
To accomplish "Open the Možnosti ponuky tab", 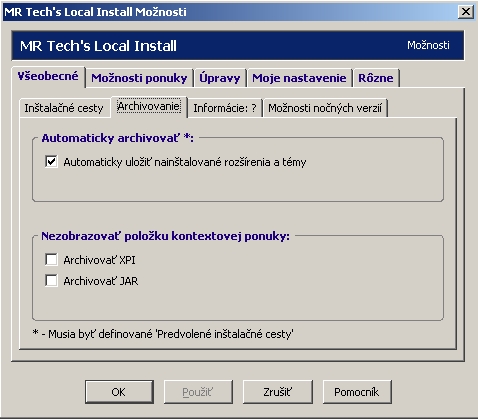I will click(139, 78).
